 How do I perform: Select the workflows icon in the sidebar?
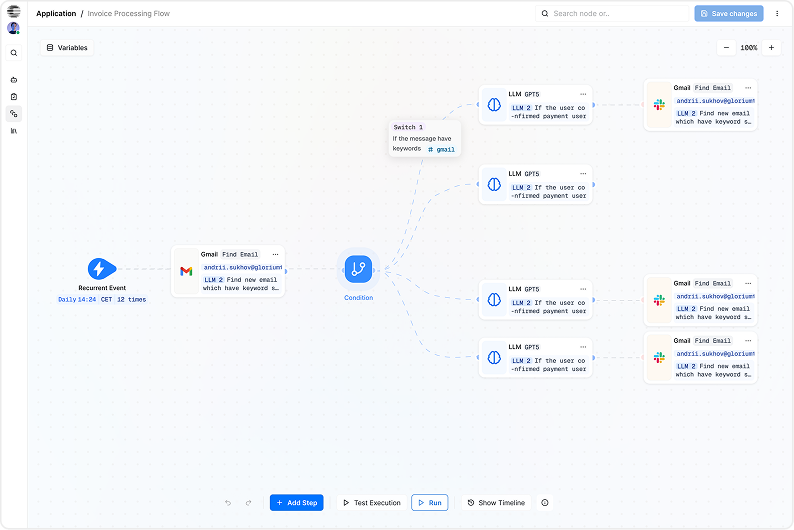(x=14, y=113)
